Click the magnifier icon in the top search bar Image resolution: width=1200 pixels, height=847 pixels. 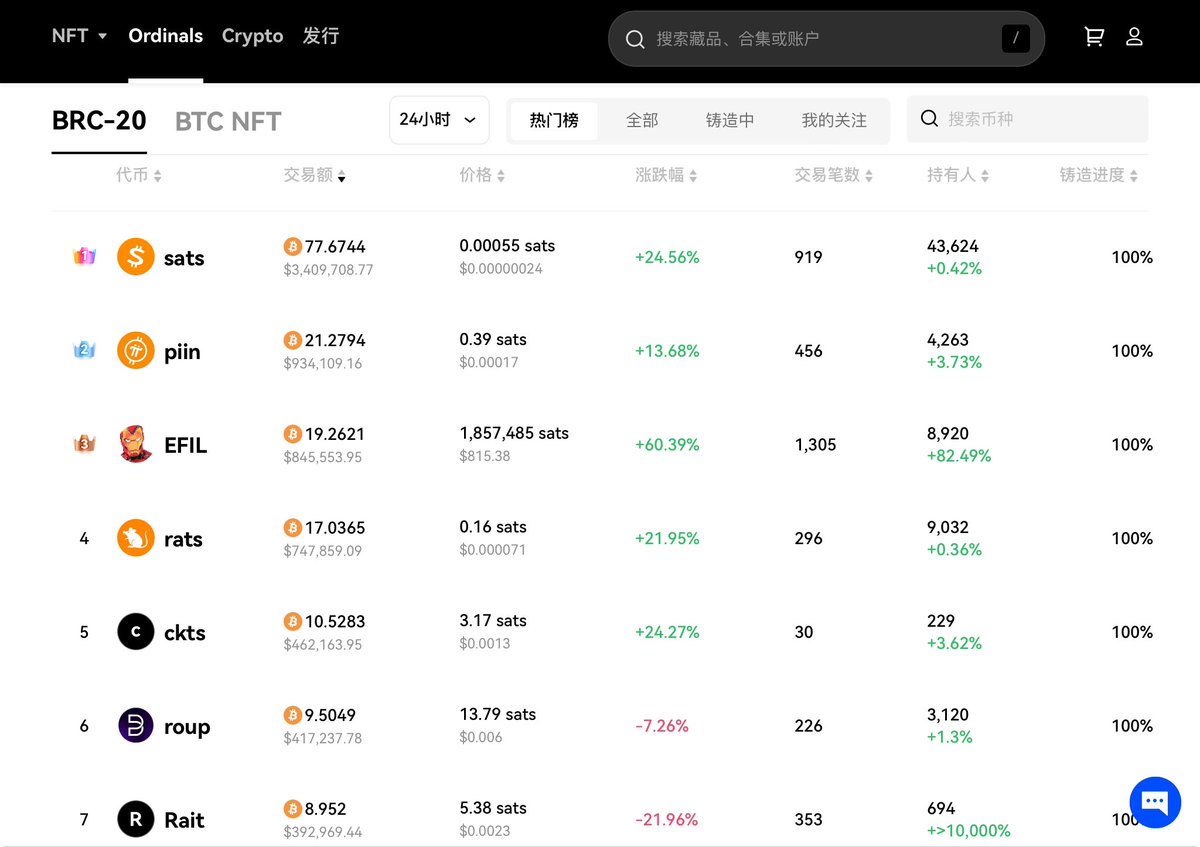click(635, 39)
